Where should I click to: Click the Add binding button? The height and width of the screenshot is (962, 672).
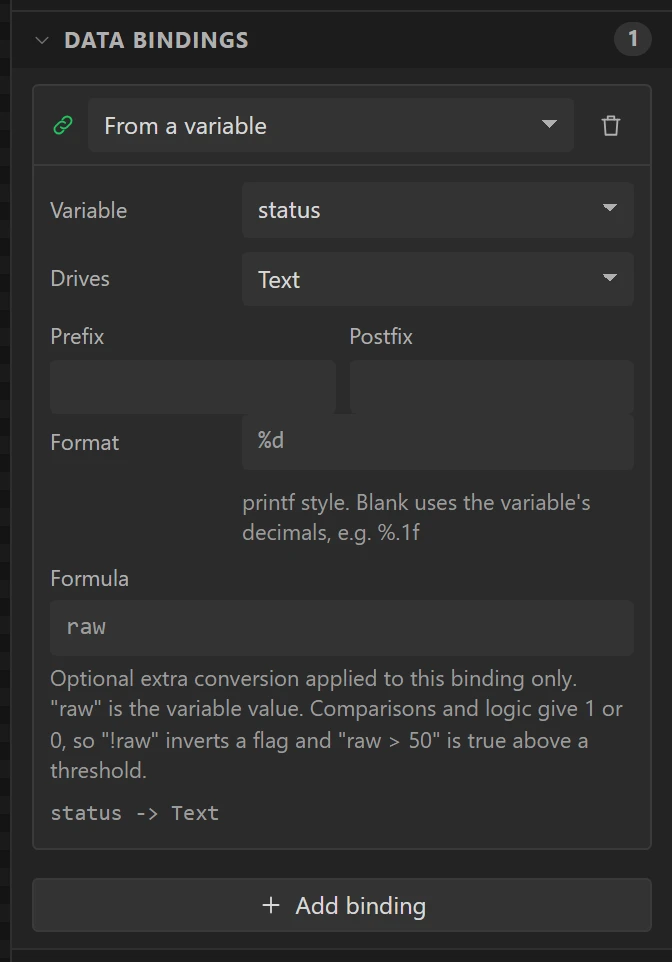point(342,905)
